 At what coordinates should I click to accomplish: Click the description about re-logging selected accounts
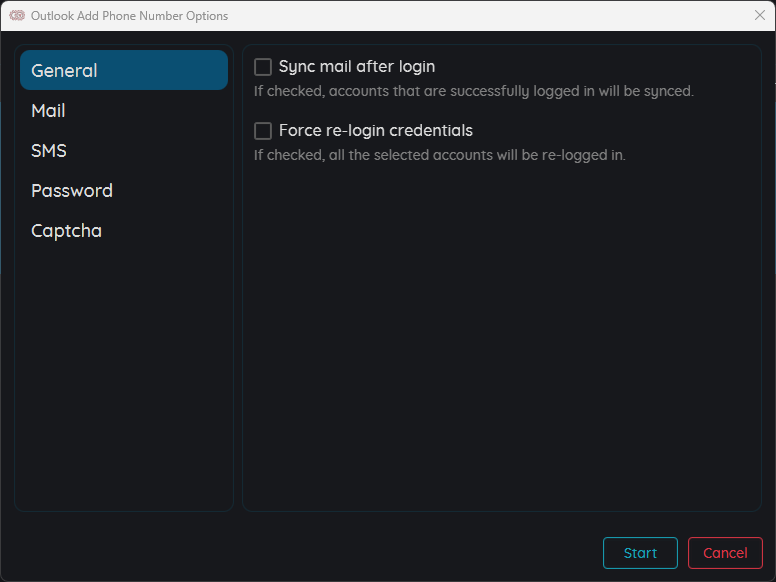pos(439,155)
